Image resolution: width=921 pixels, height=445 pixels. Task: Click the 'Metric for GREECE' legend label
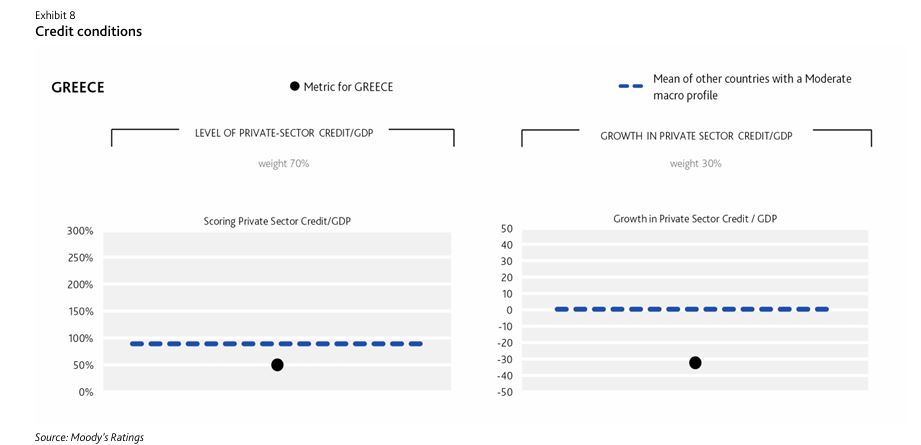pos(348,87)
